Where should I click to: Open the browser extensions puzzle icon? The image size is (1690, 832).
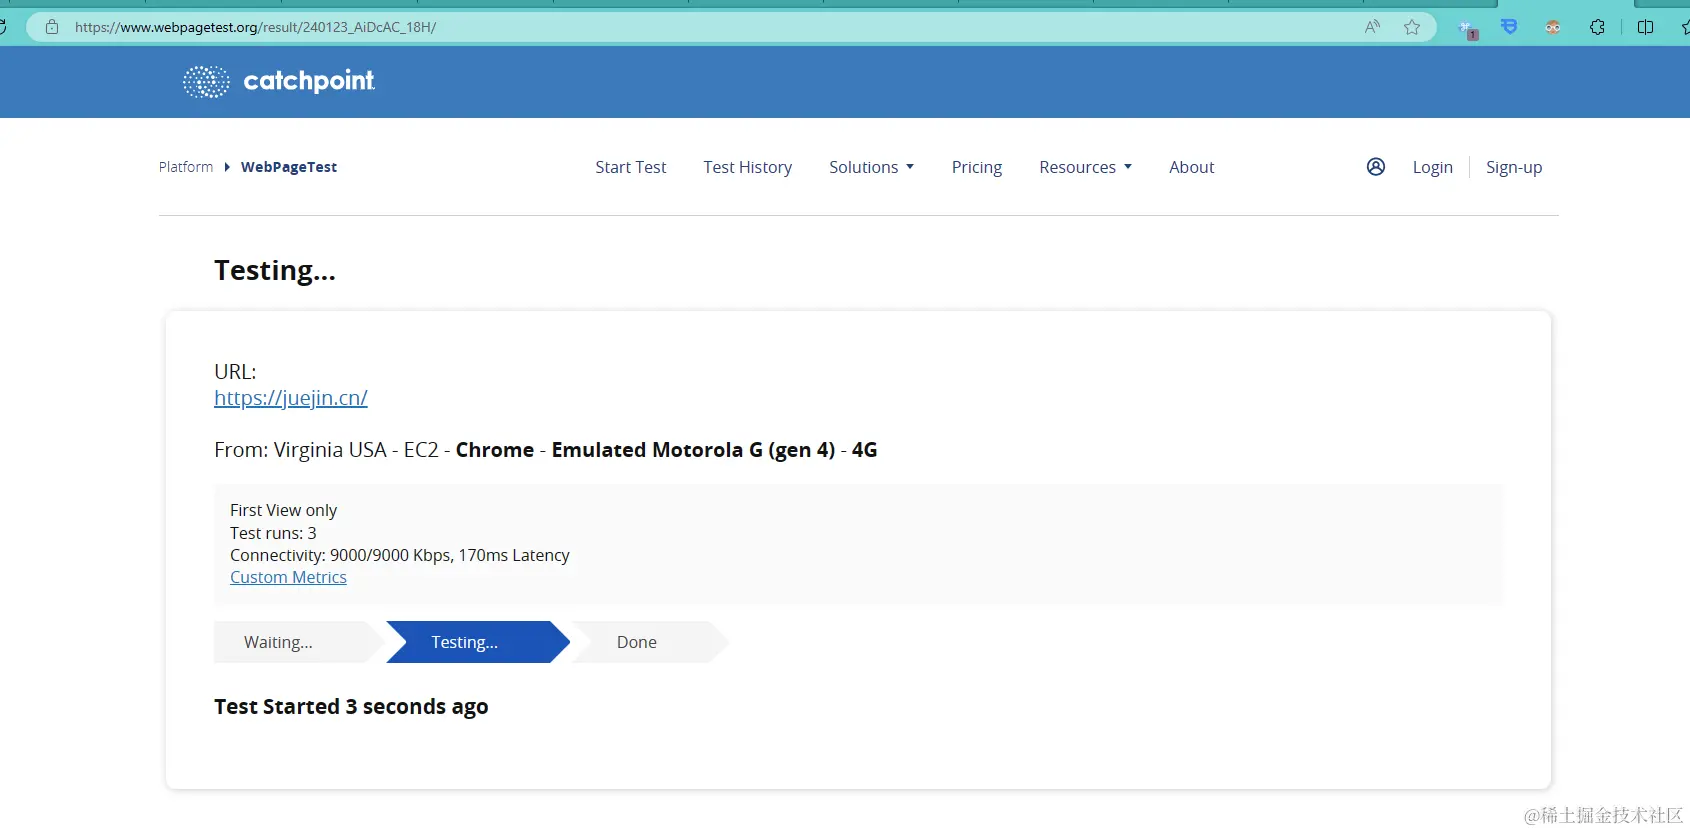click(1597, 27)
